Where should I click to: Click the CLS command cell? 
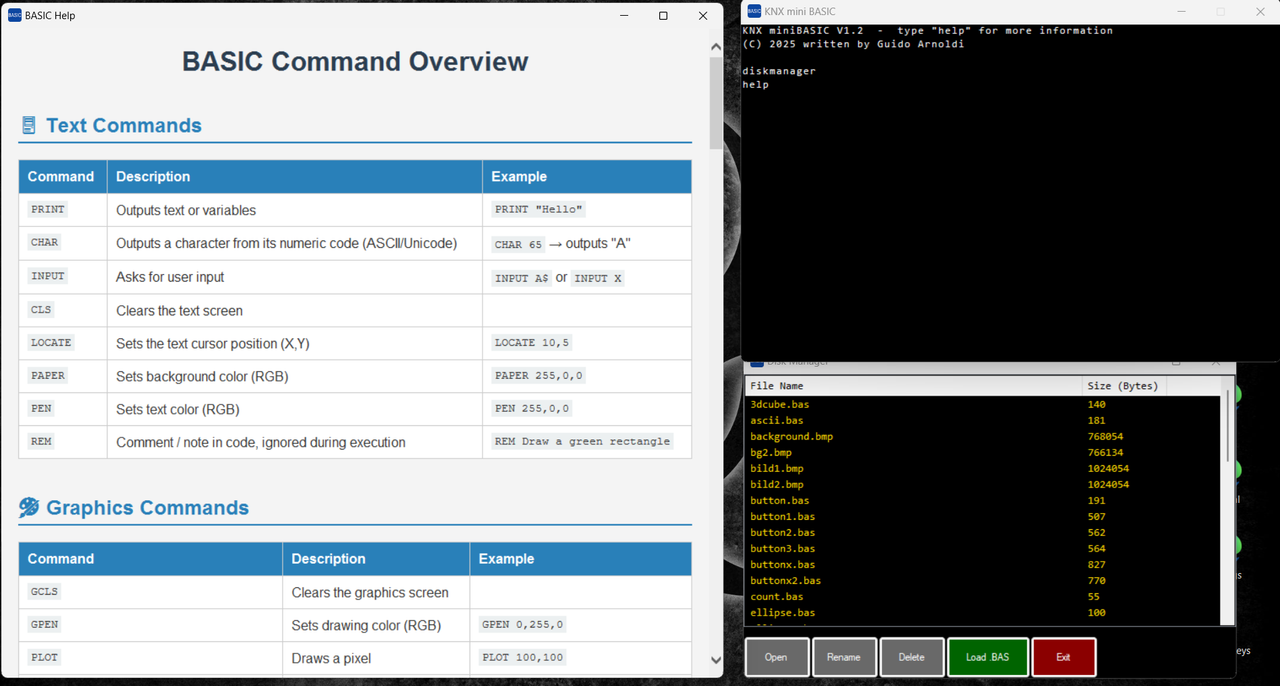pos(63,310)
